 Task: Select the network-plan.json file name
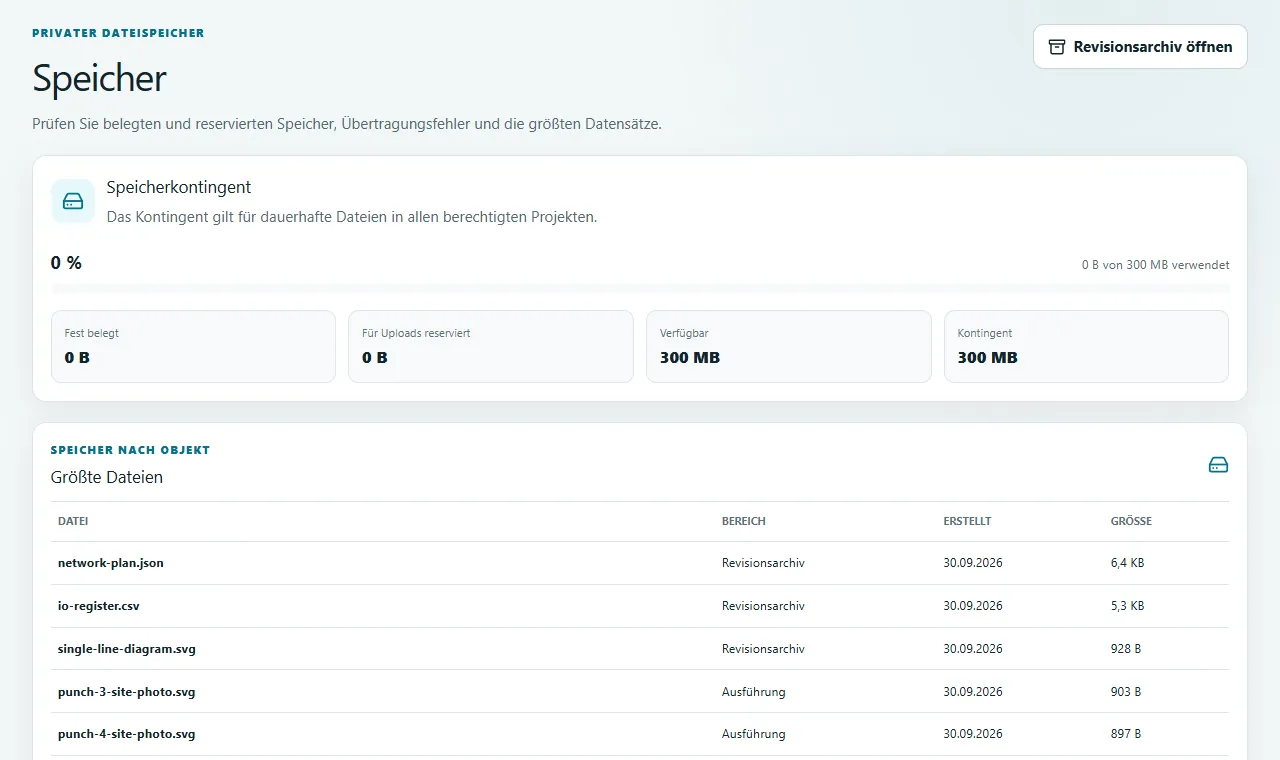click(x=111, y=563)
